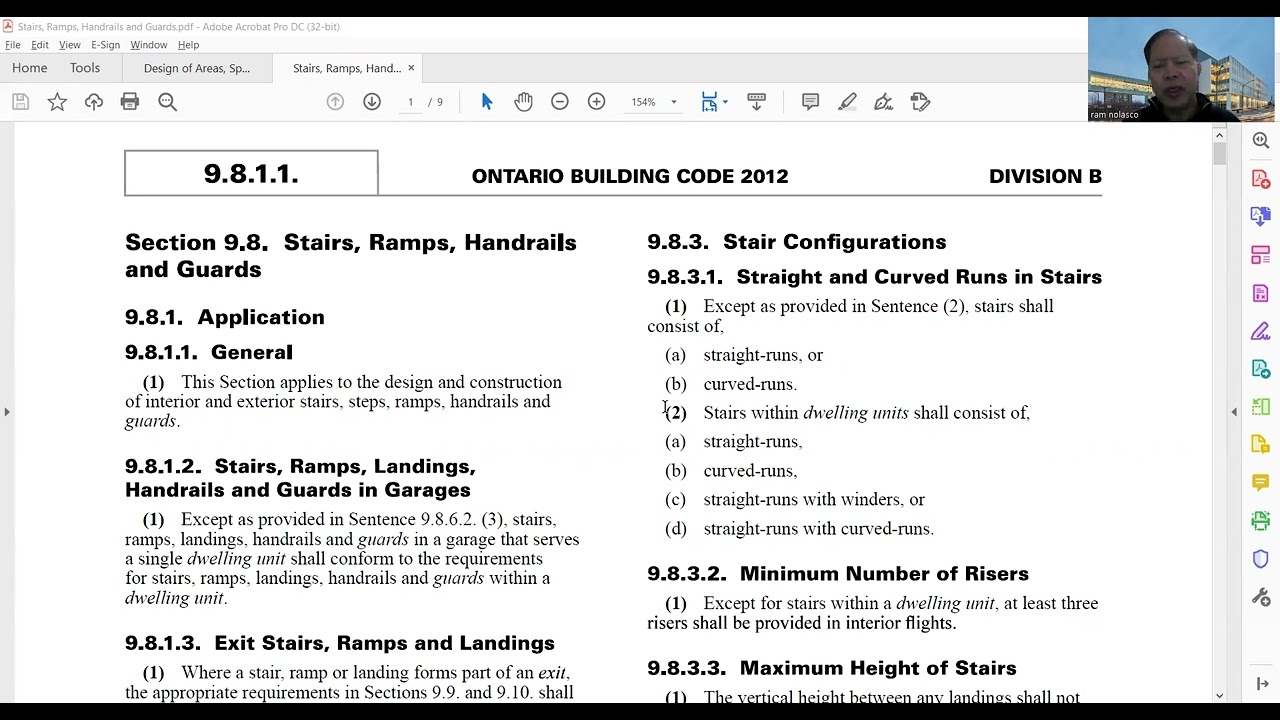This screenshot has height=720, width=1280.
Task: Click the scroll down arrow of scrollbar
Action: (1219, 695)
